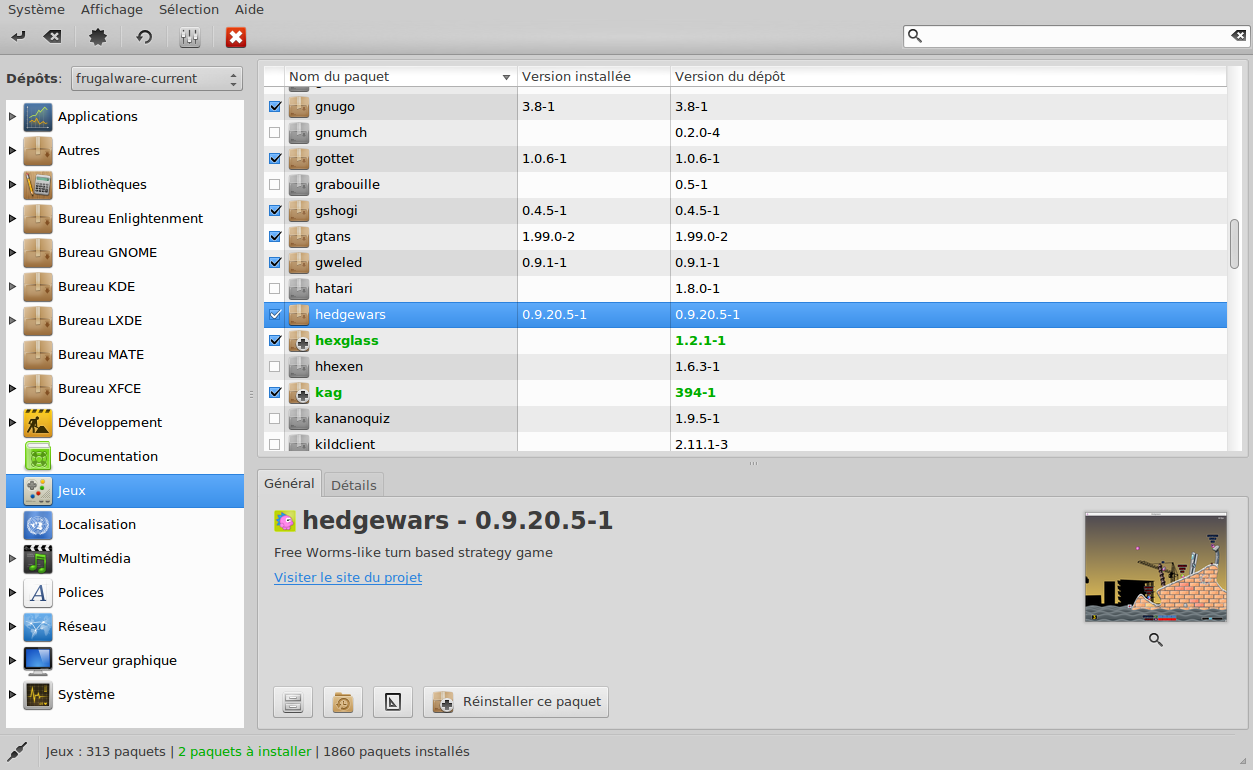Uncheck the hexglass package checkbox
The width and height of the screenshot is (1253, 770).
click(275, 341)
